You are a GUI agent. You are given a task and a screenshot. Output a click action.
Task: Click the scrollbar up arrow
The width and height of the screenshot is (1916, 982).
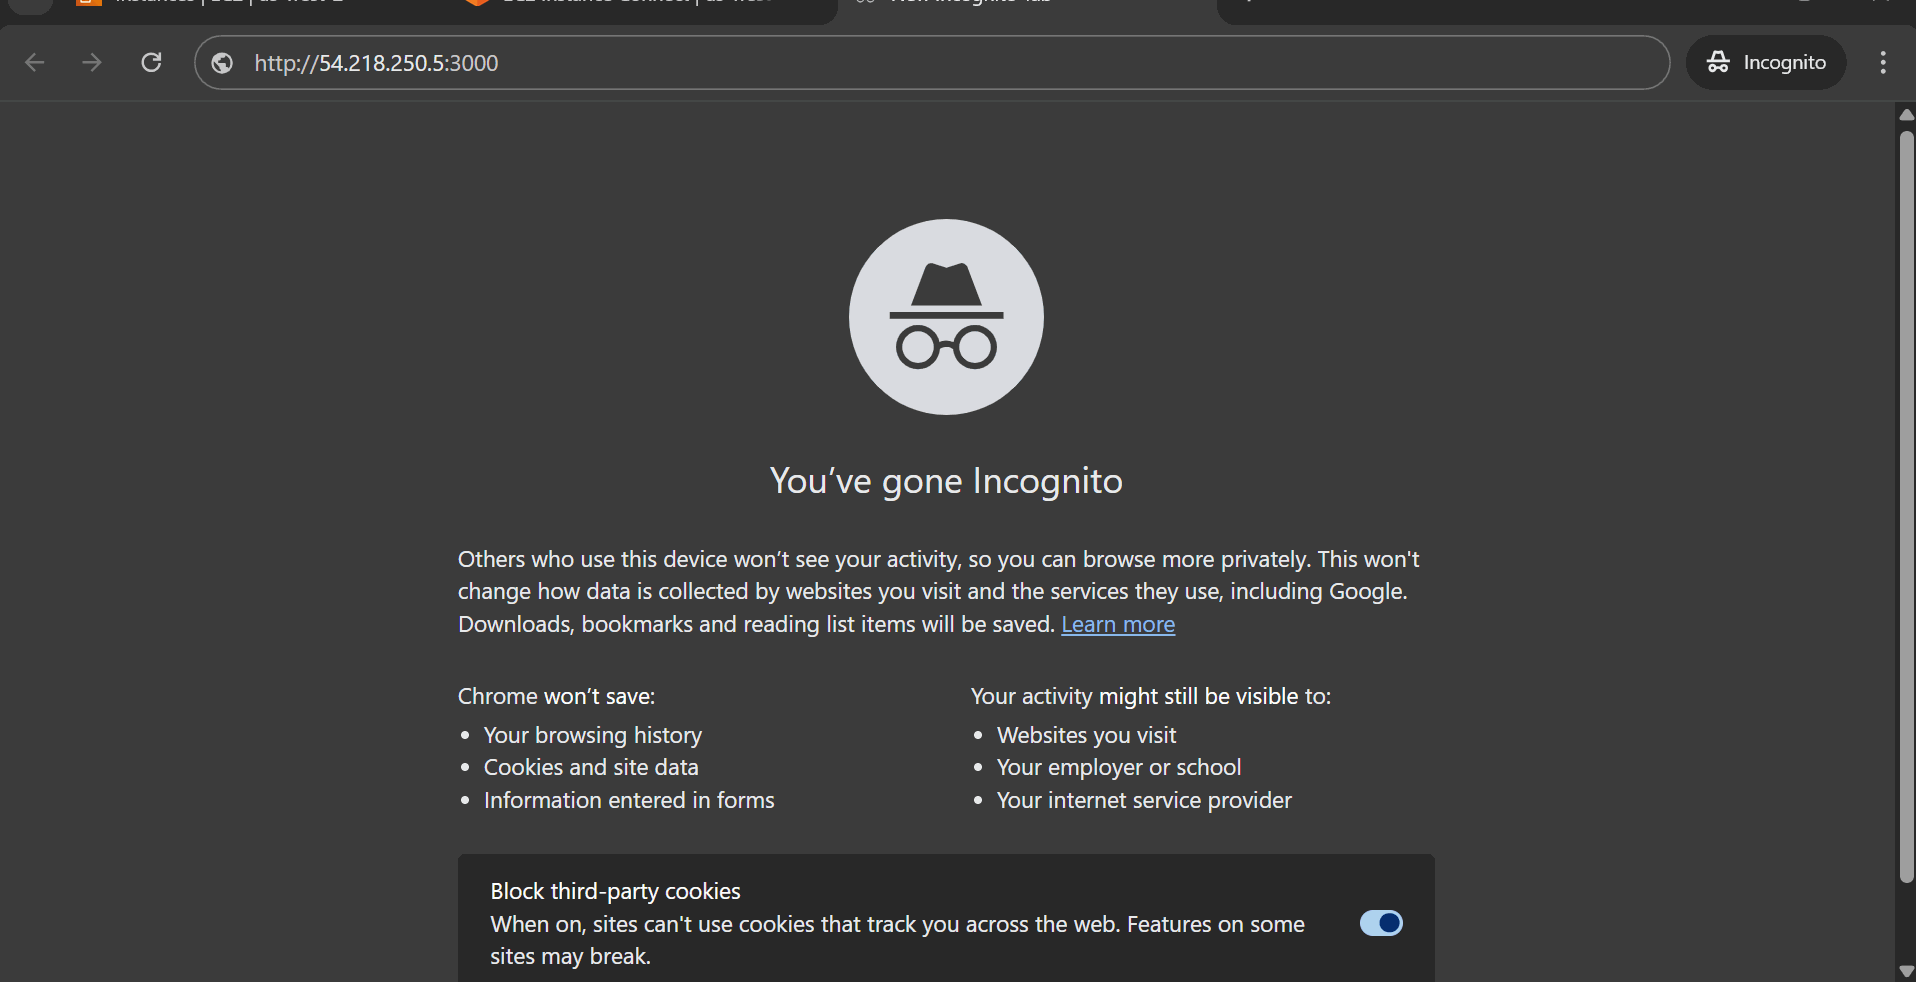[1906, 115]
